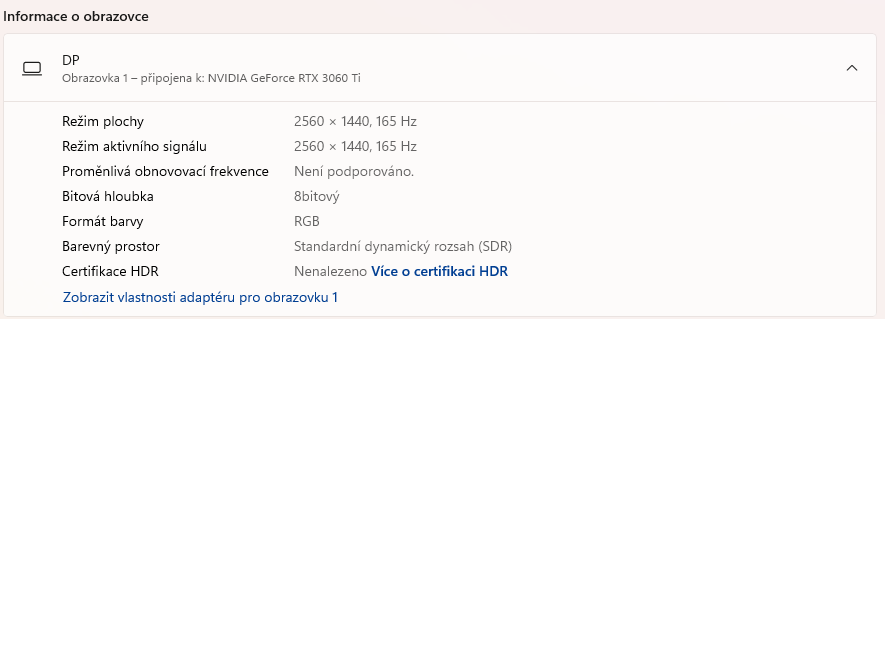Click the Barevný prostor label

click(111, 246)
